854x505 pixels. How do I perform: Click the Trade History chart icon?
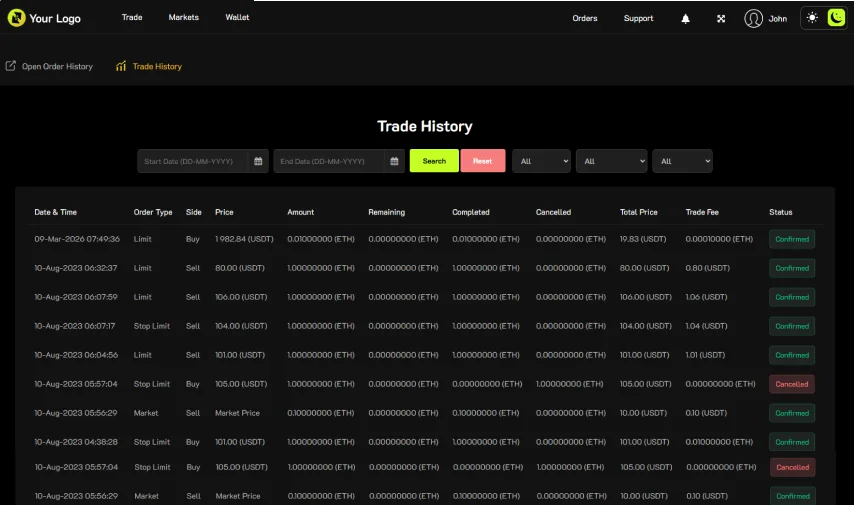121,66
